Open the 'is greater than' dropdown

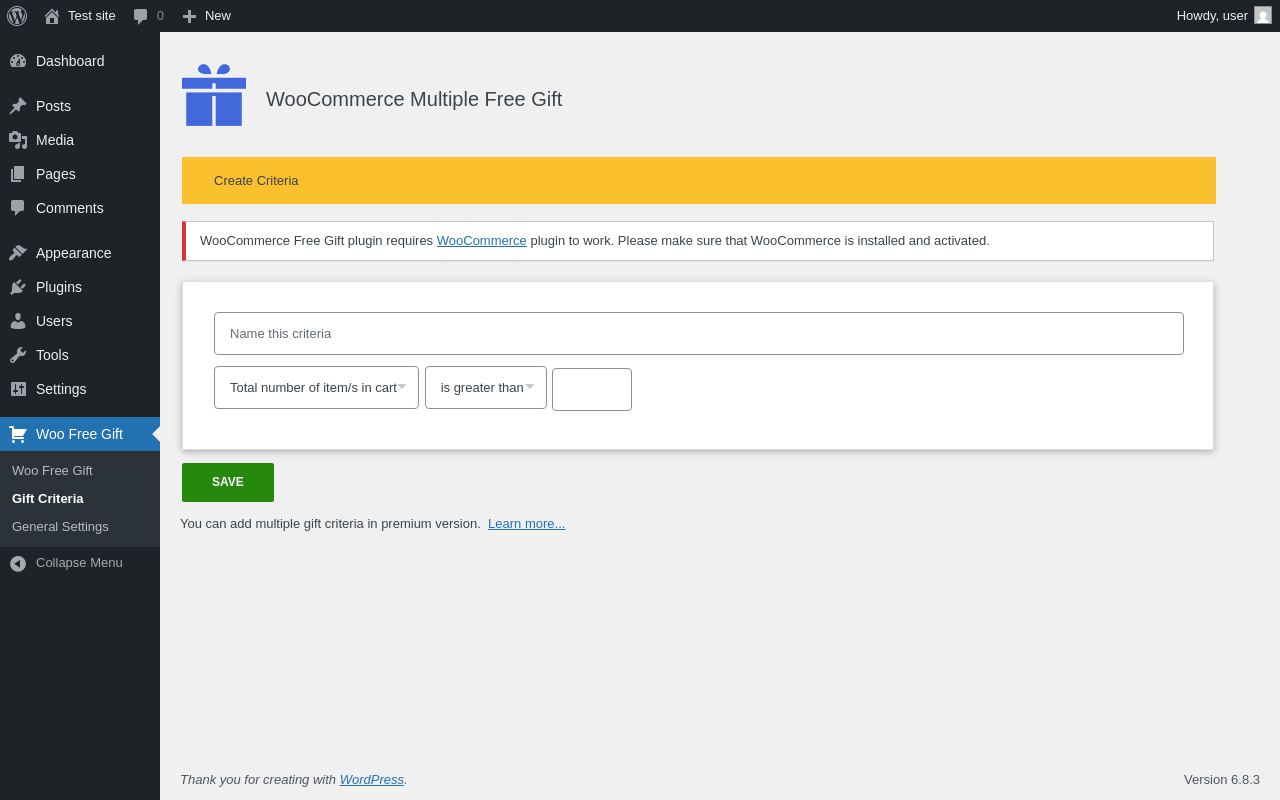[486, 388]
